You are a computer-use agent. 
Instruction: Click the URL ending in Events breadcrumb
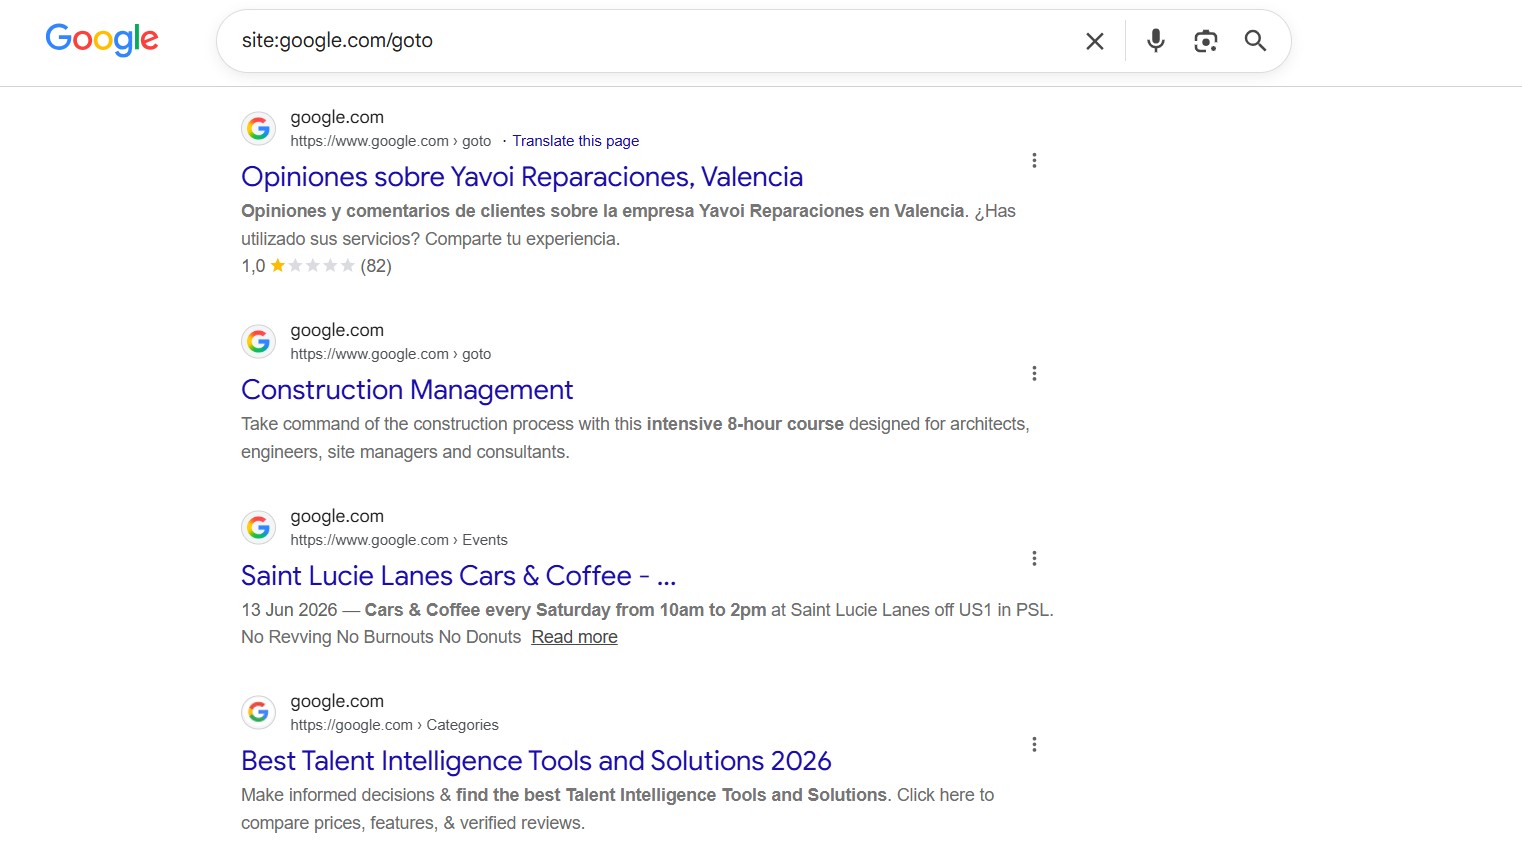[399, 540]
